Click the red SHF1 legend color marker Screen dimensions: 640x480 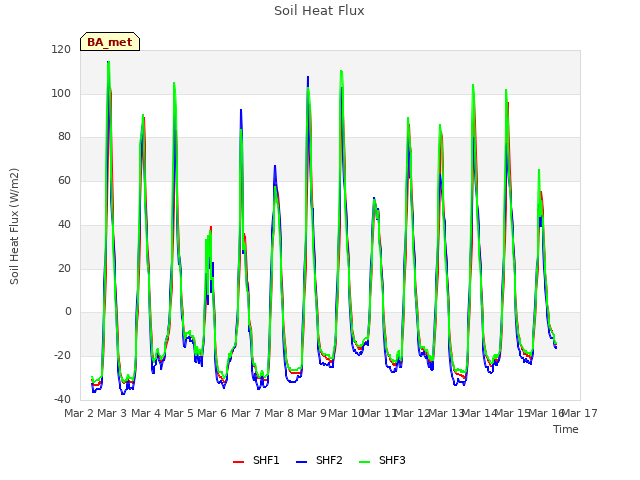238,462
